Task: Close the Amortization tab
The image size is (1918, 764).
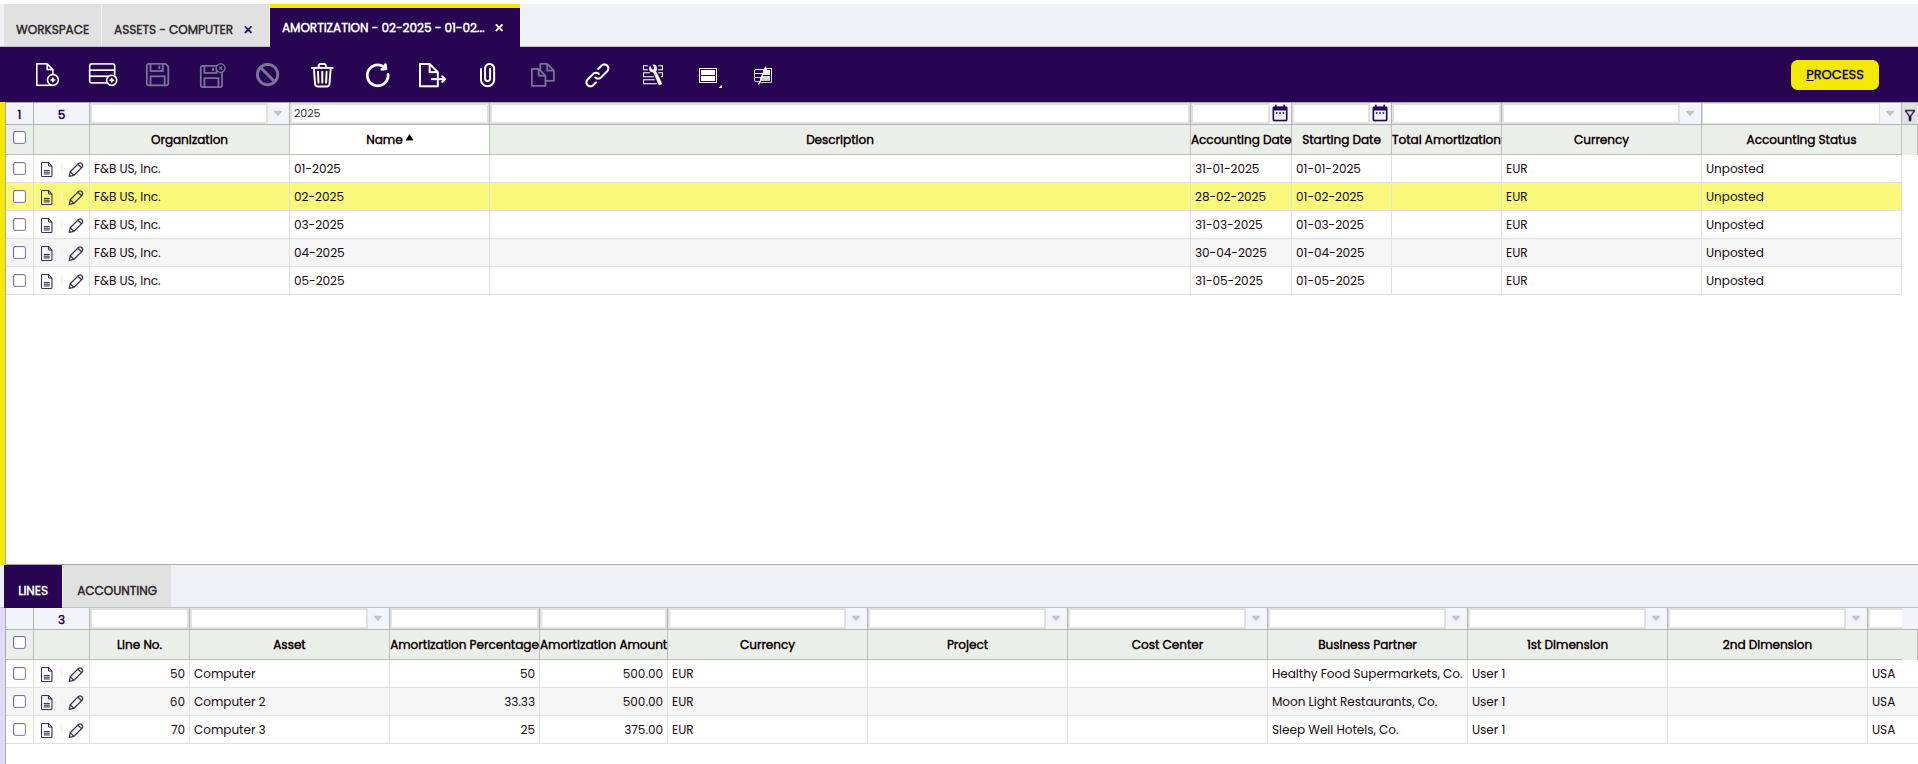Action: [499, 28]
